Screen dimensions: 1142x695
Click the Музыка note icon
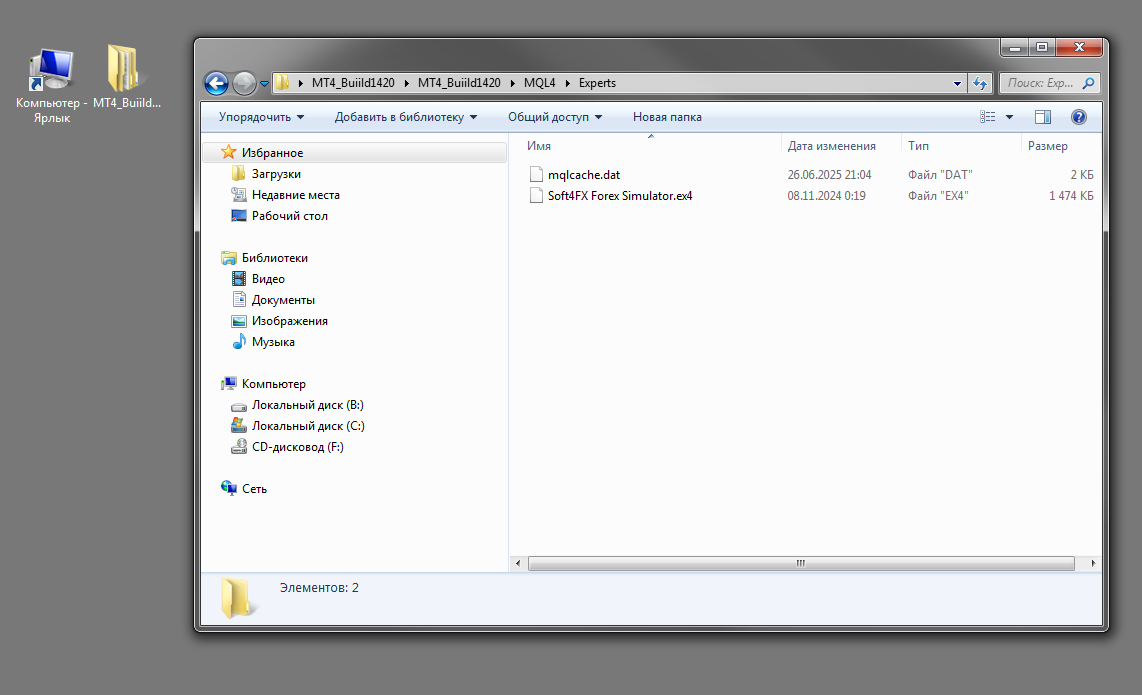[239, 342]
